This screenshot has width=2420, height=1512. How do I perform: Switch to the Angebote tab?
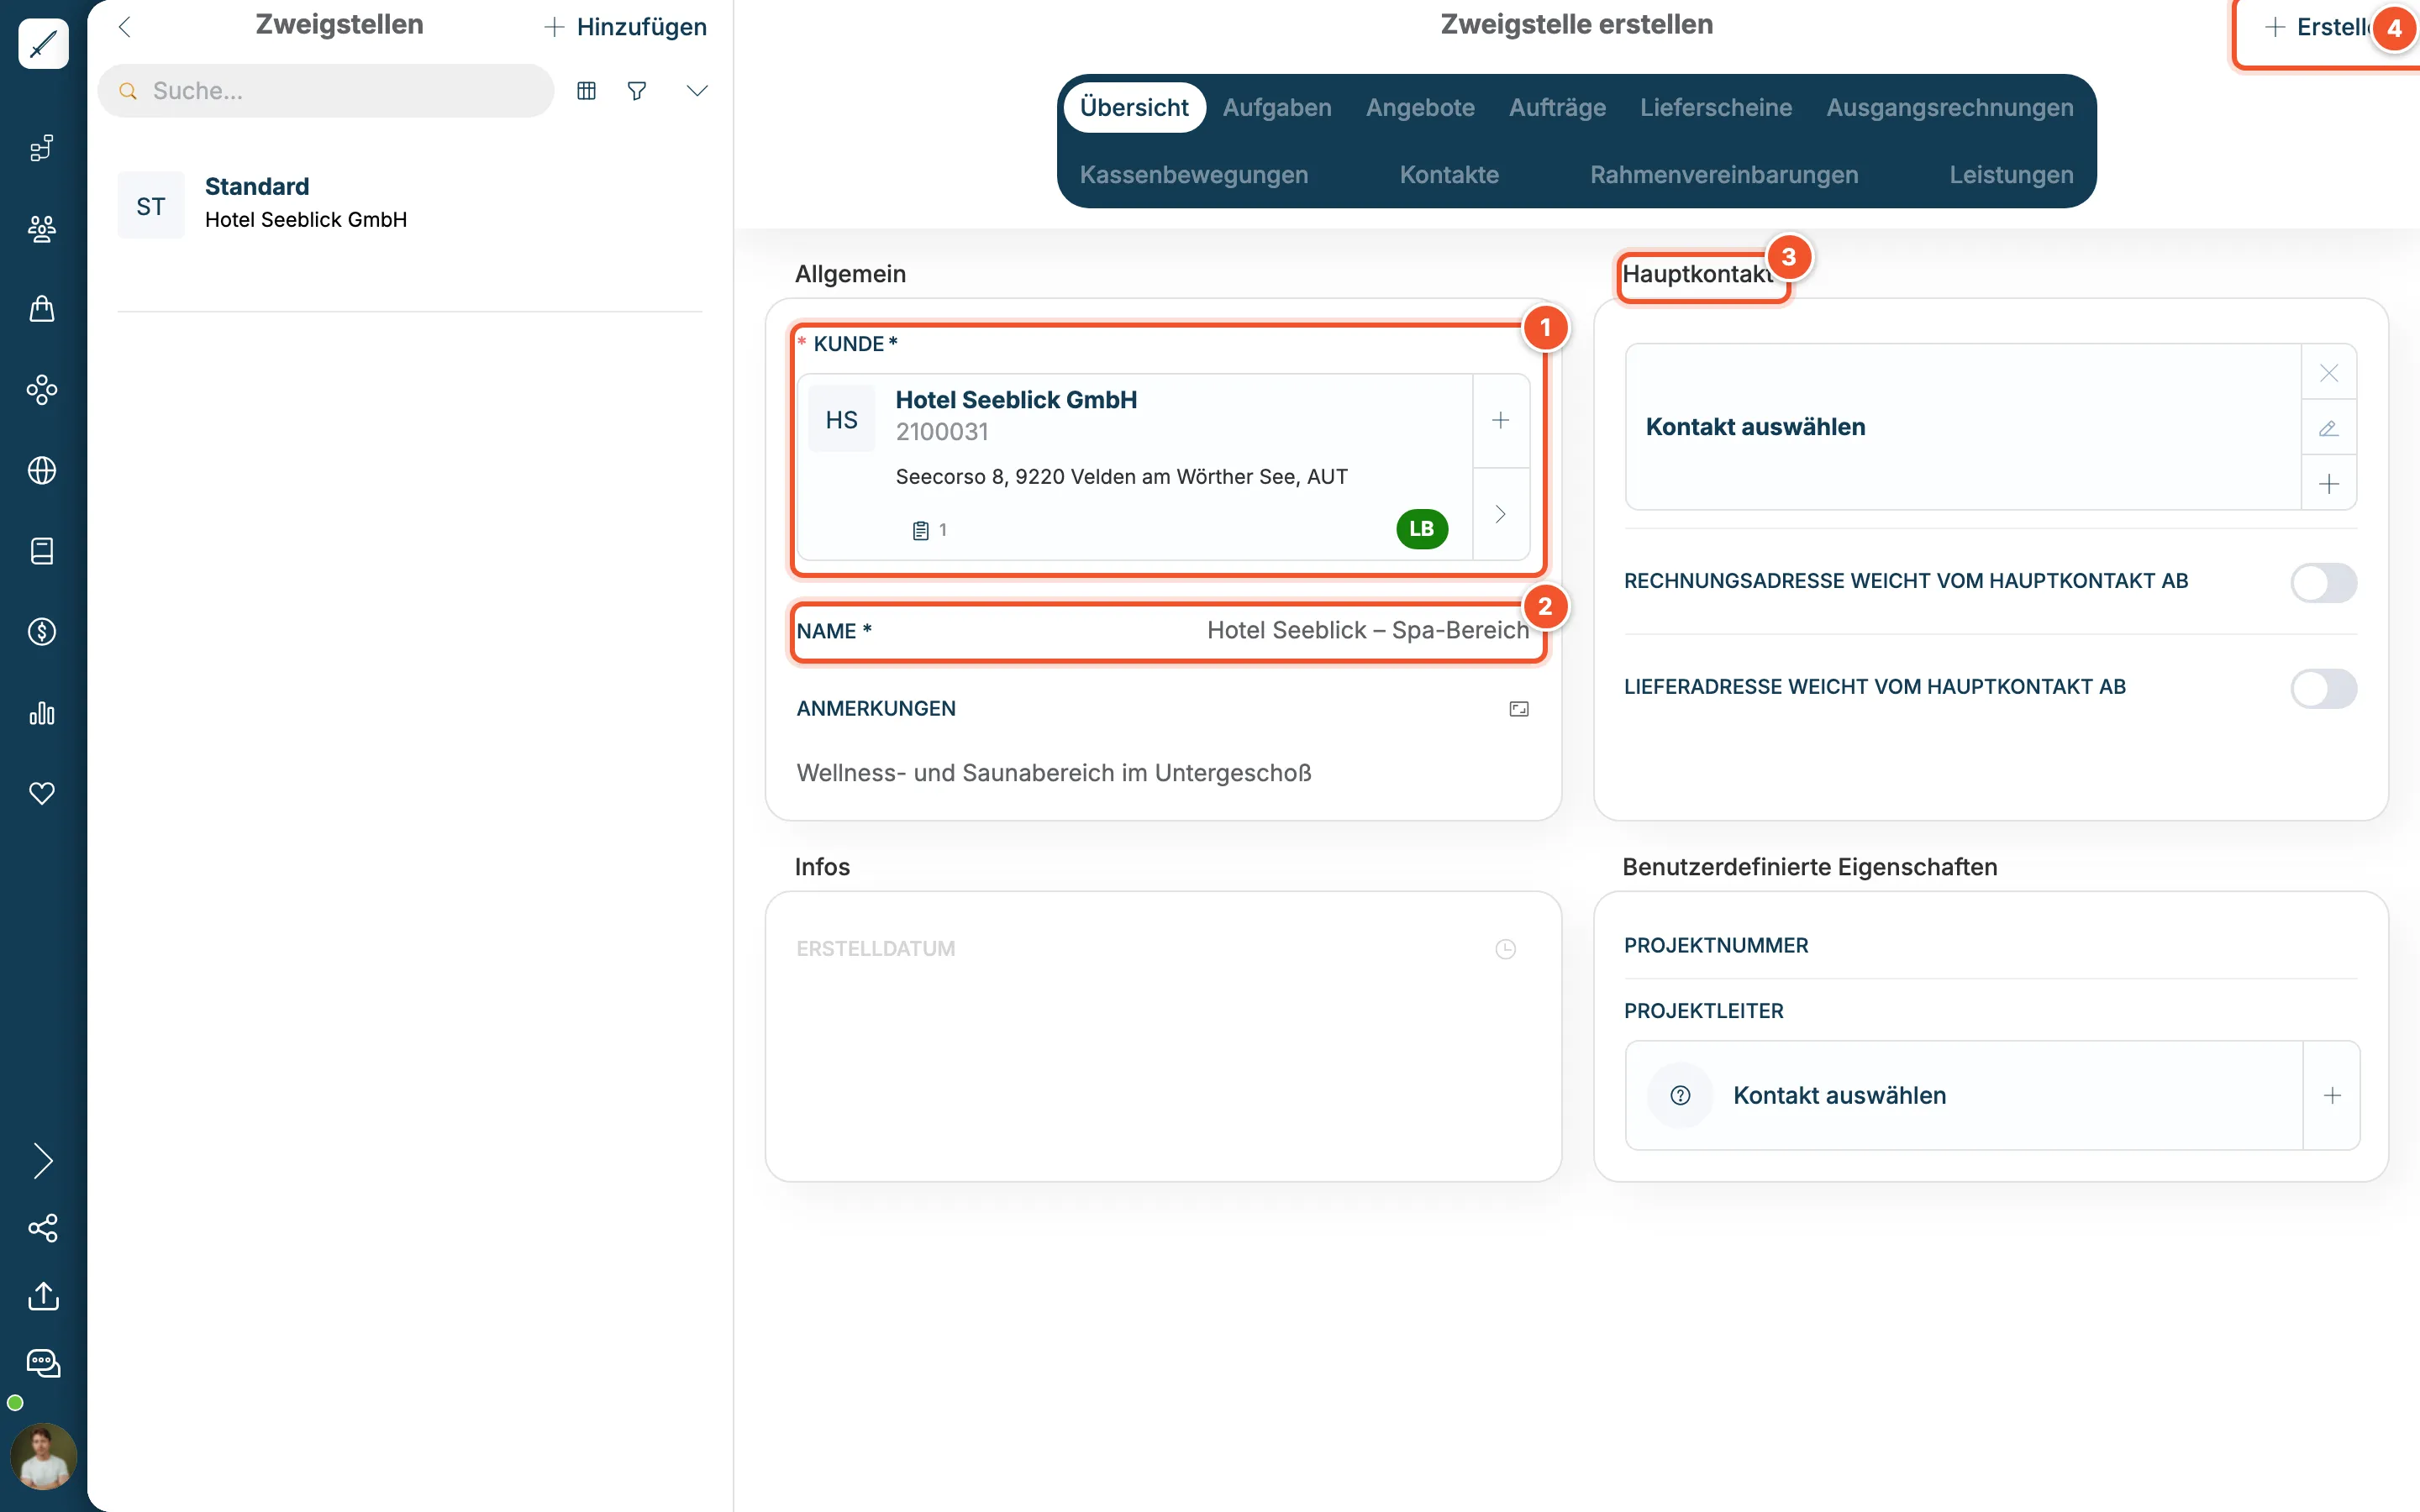tap(1420, 107)
